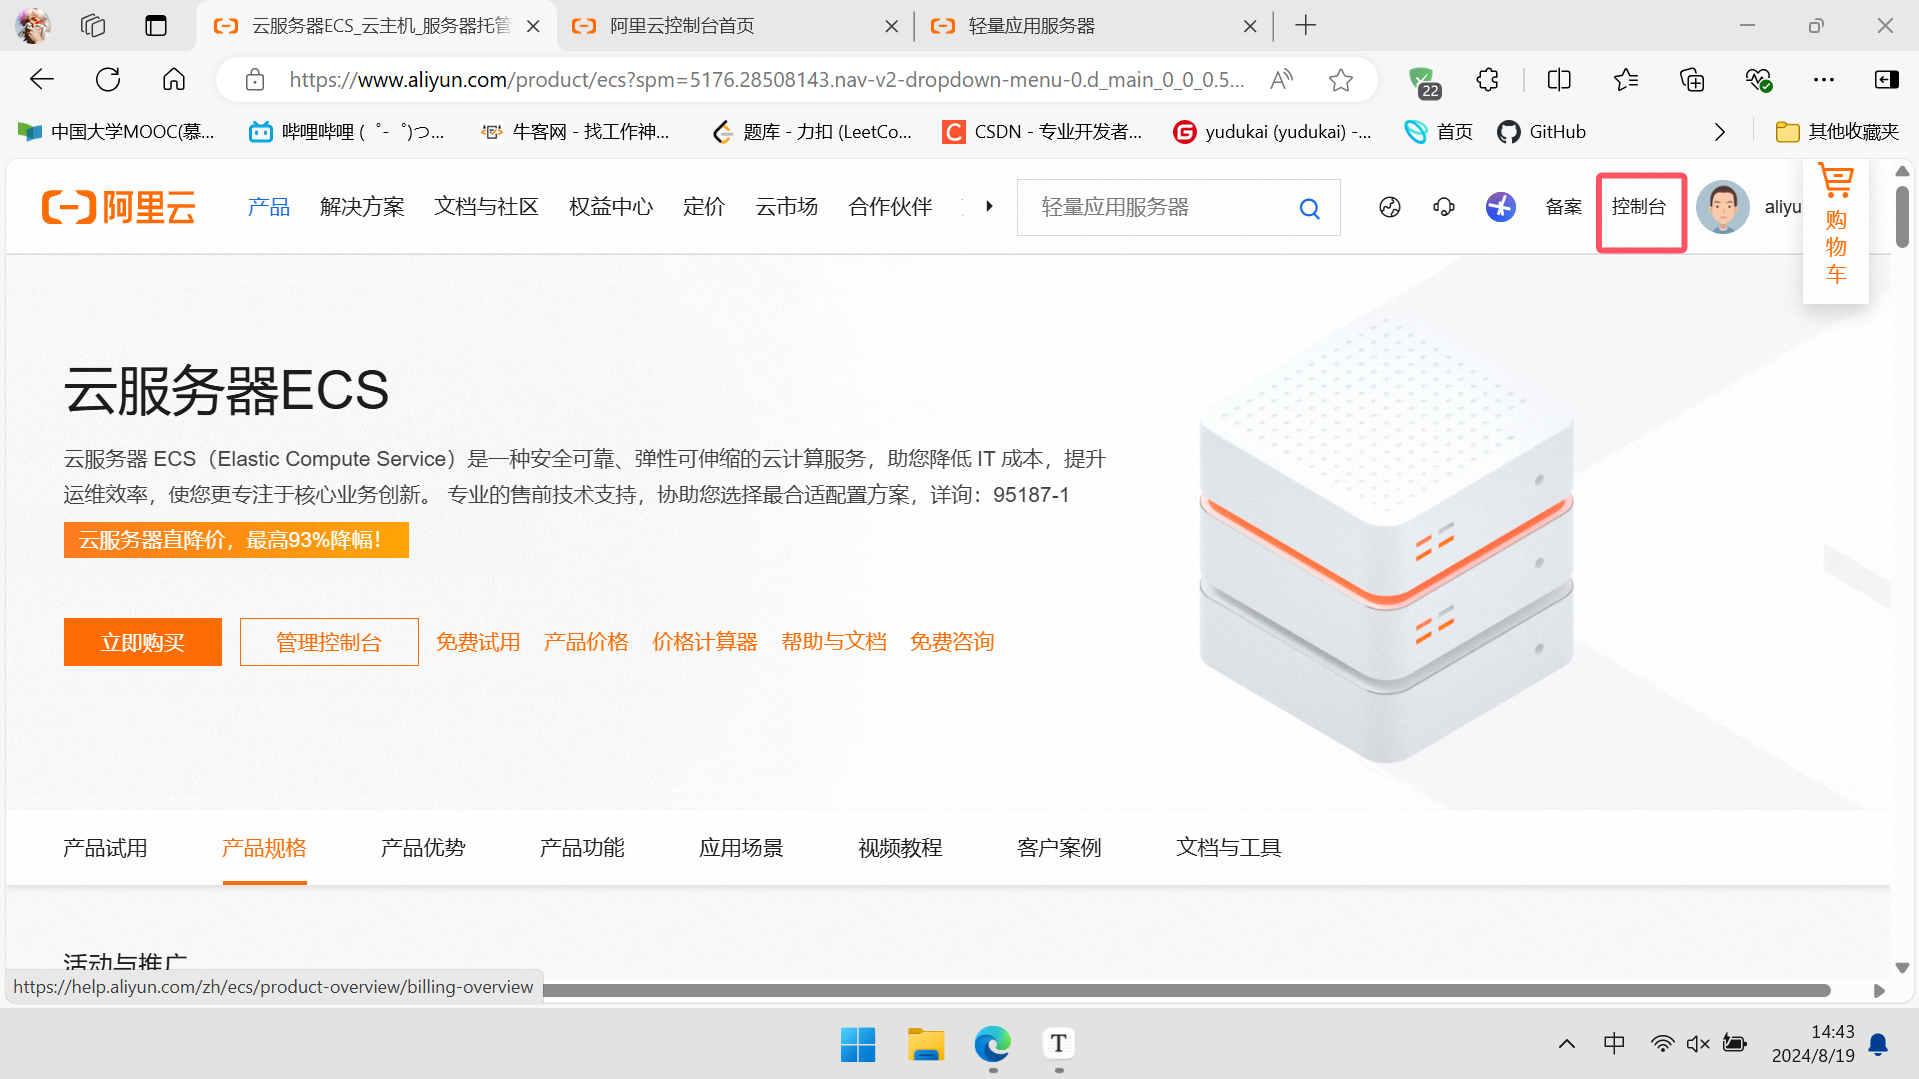Open the 合作伙伴 menu item
Image resolution: width=1919 pixels, height=1079 pixels.
pyautogui.click(x=890, y=207)
